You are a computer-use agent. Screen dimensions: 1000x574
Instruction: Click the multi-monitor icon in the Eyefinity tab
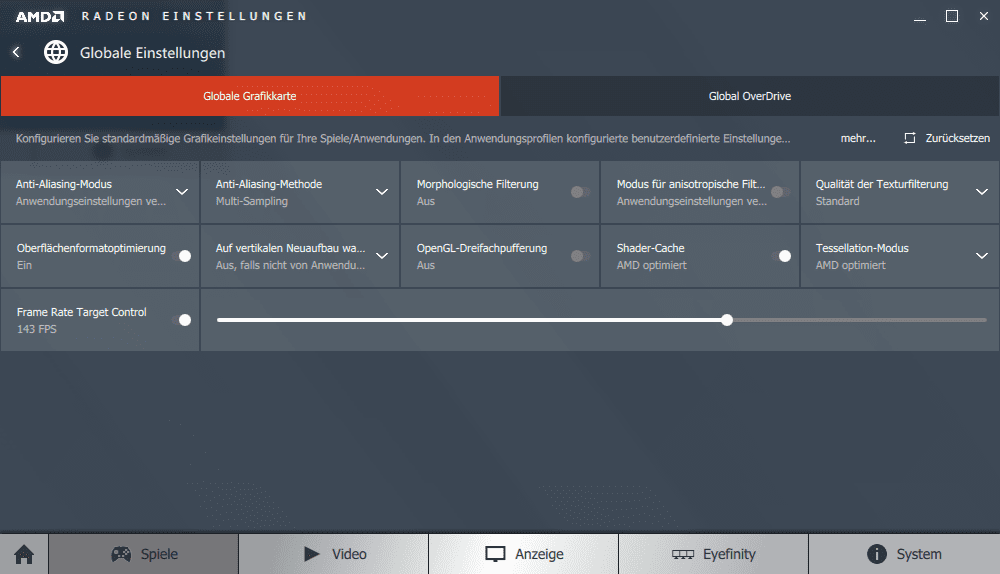coord(683,554)
